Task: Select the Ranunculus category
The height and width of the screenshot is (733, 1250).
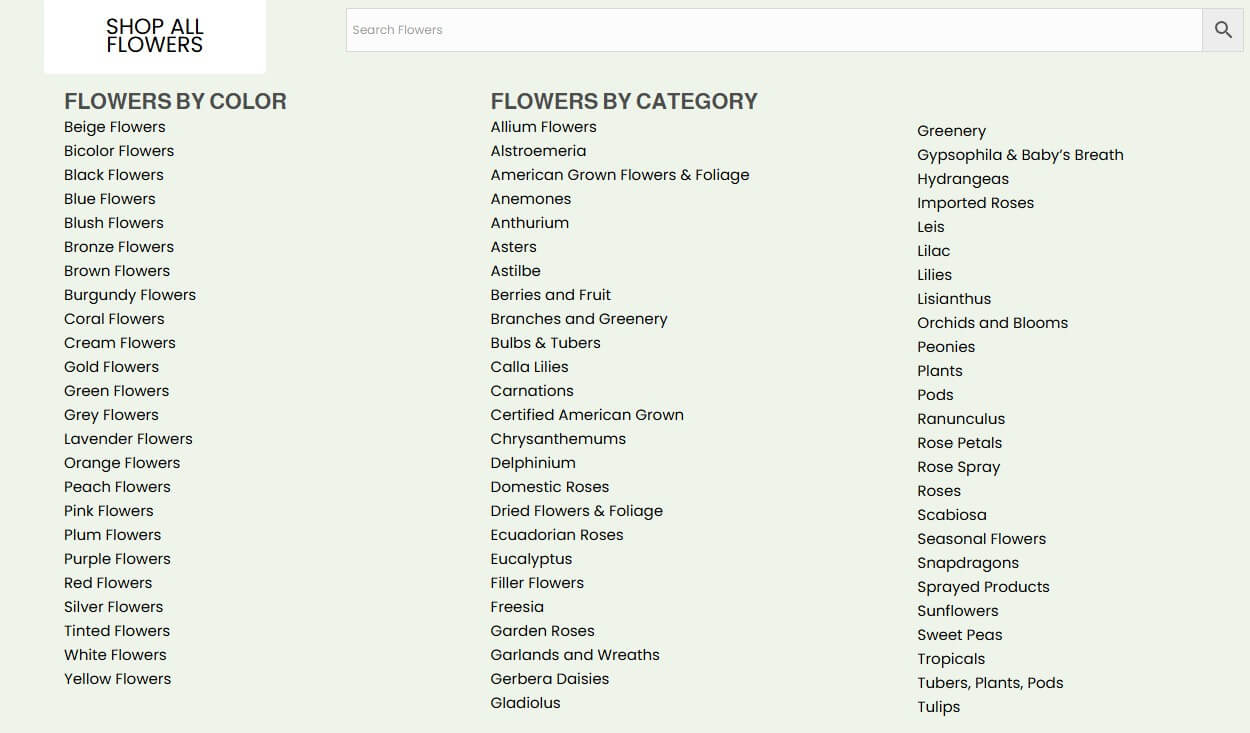Action: (x=961, y=419)
